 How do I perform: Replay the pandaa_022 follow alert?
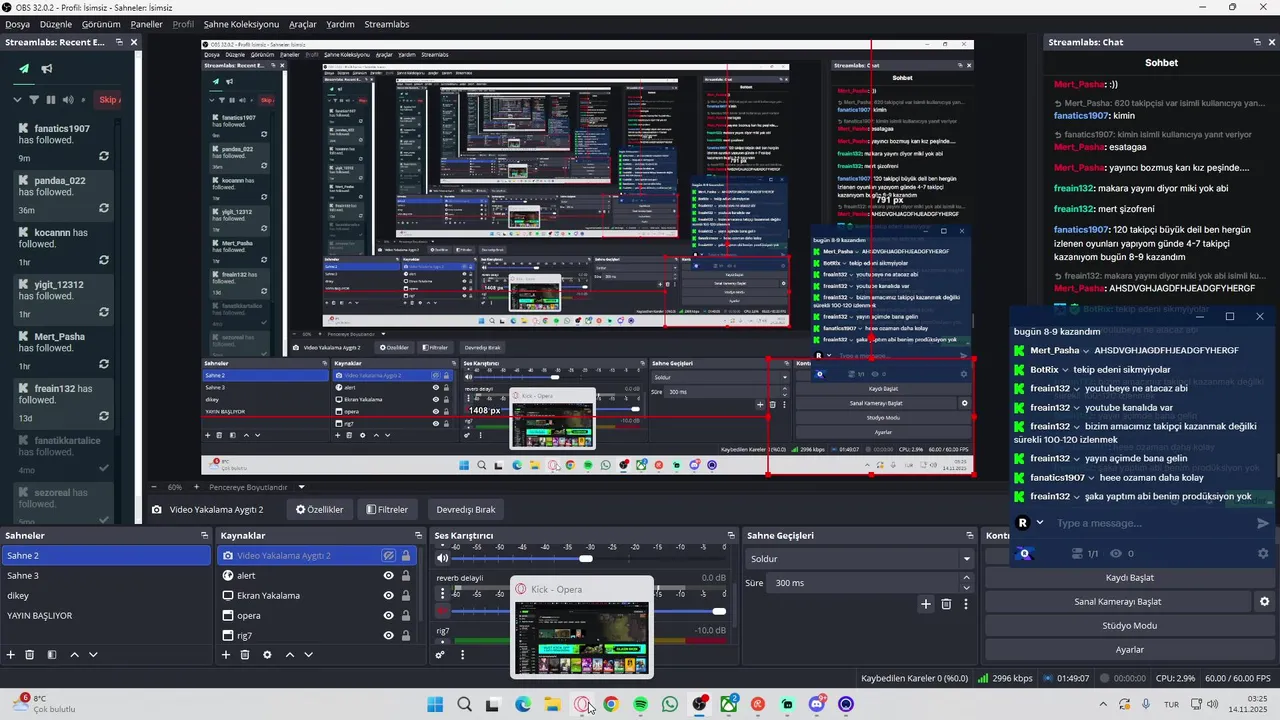coord(103,209)
